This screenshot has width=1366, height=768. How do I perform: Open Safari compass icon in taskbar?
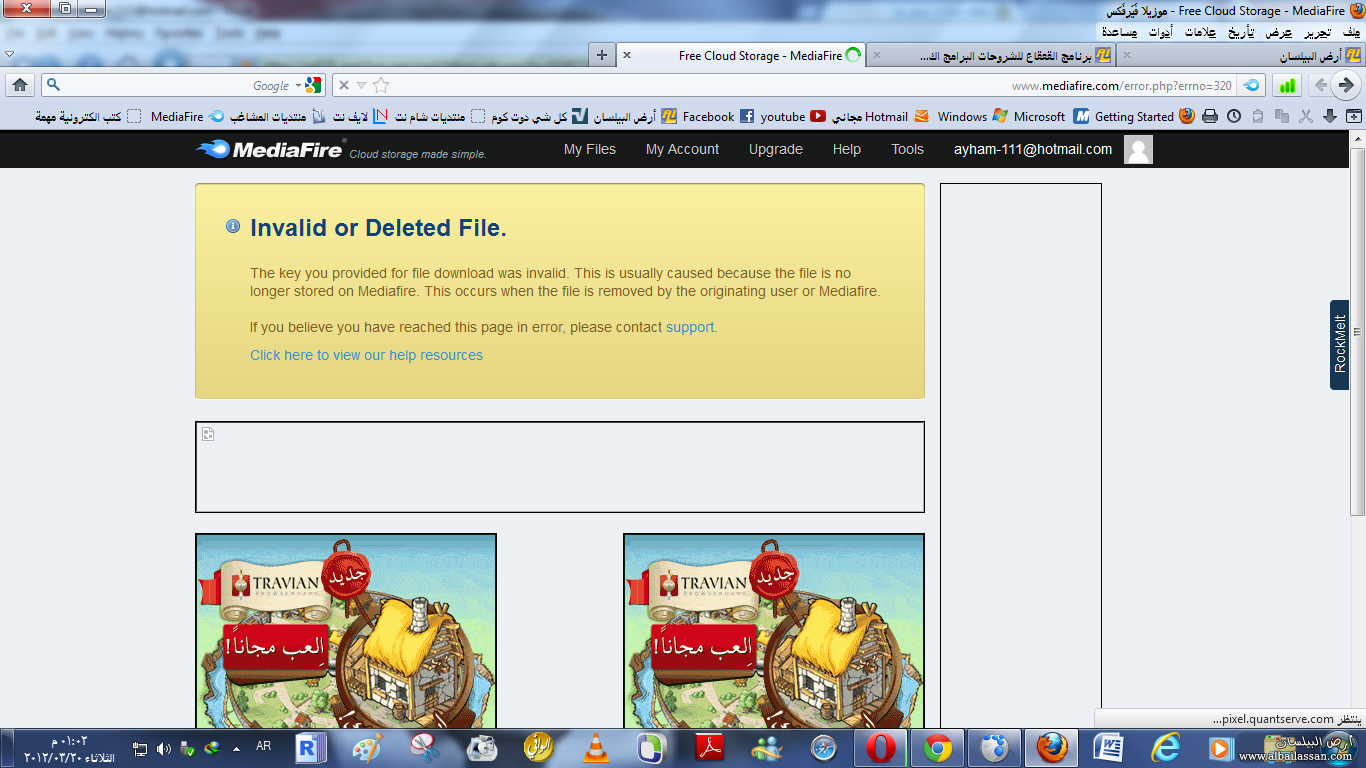[x=823, y=748]
